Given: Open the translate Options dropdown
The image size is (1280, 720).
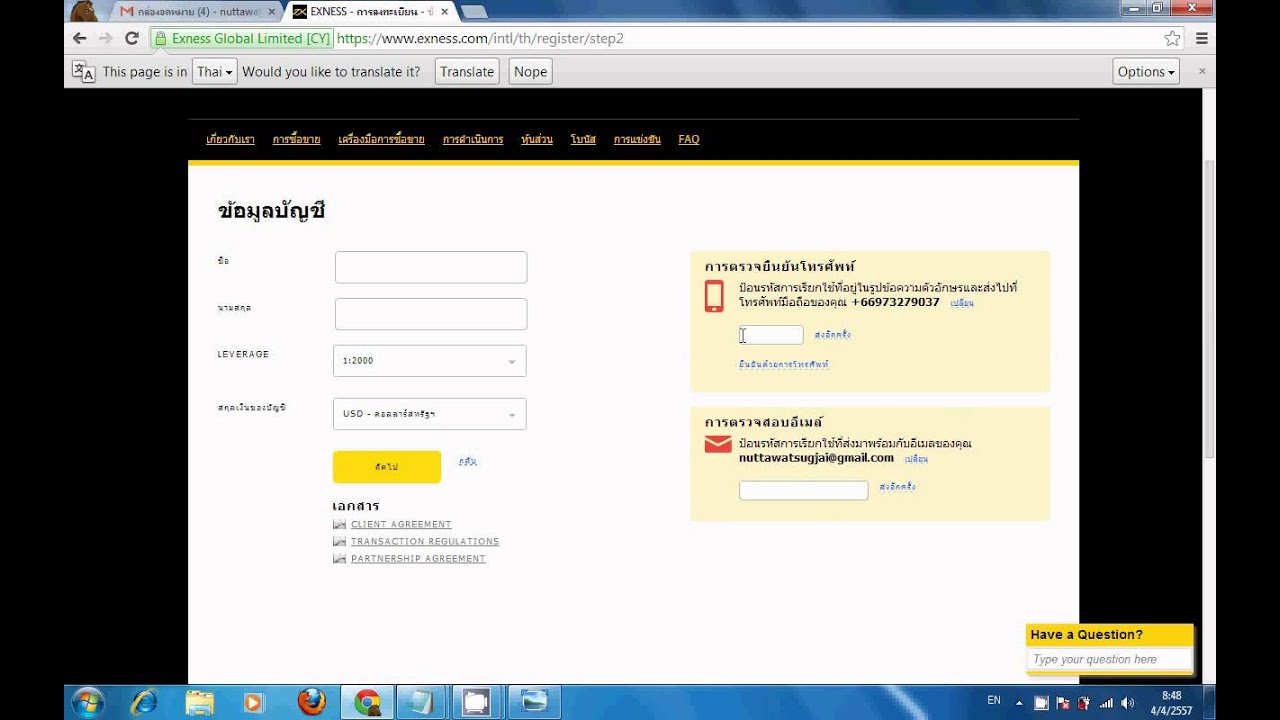Looking at the screenshot, I should tap(1146, 72).
